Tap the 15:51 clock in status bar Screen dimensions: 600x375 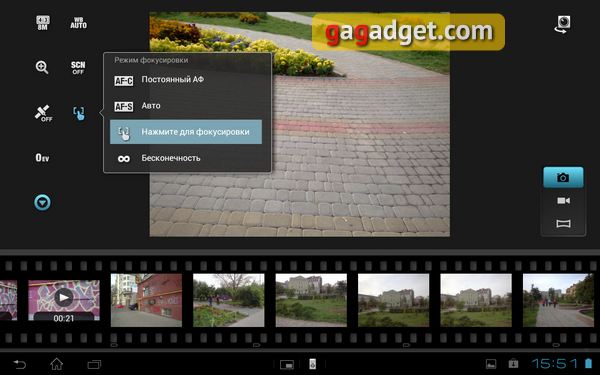tap(554, 364)
